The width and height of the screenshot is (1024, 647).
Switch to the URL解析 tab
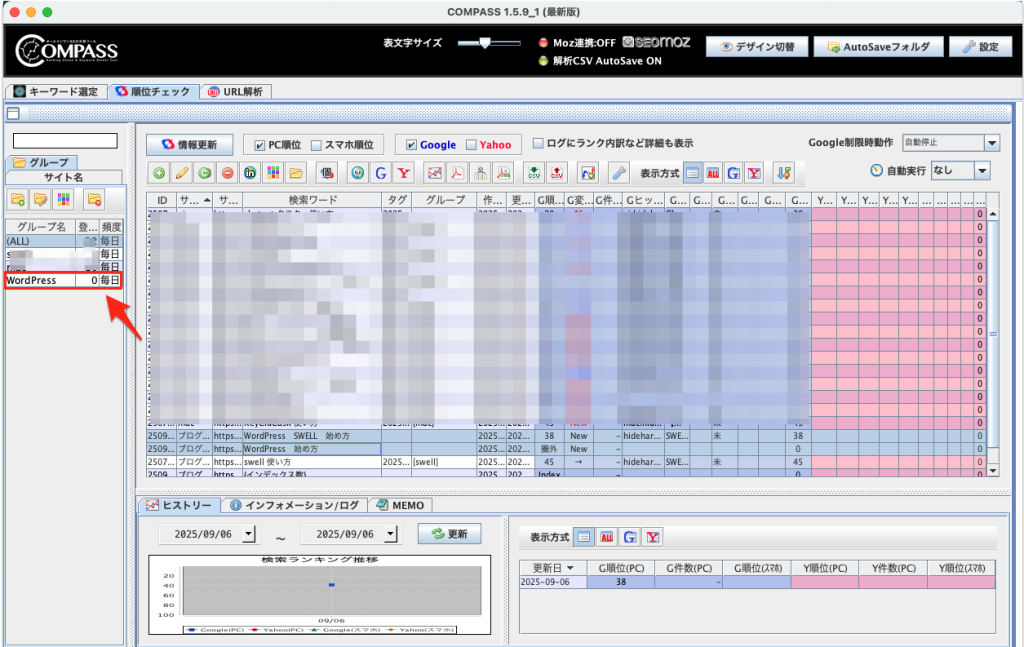click(236, 92)
